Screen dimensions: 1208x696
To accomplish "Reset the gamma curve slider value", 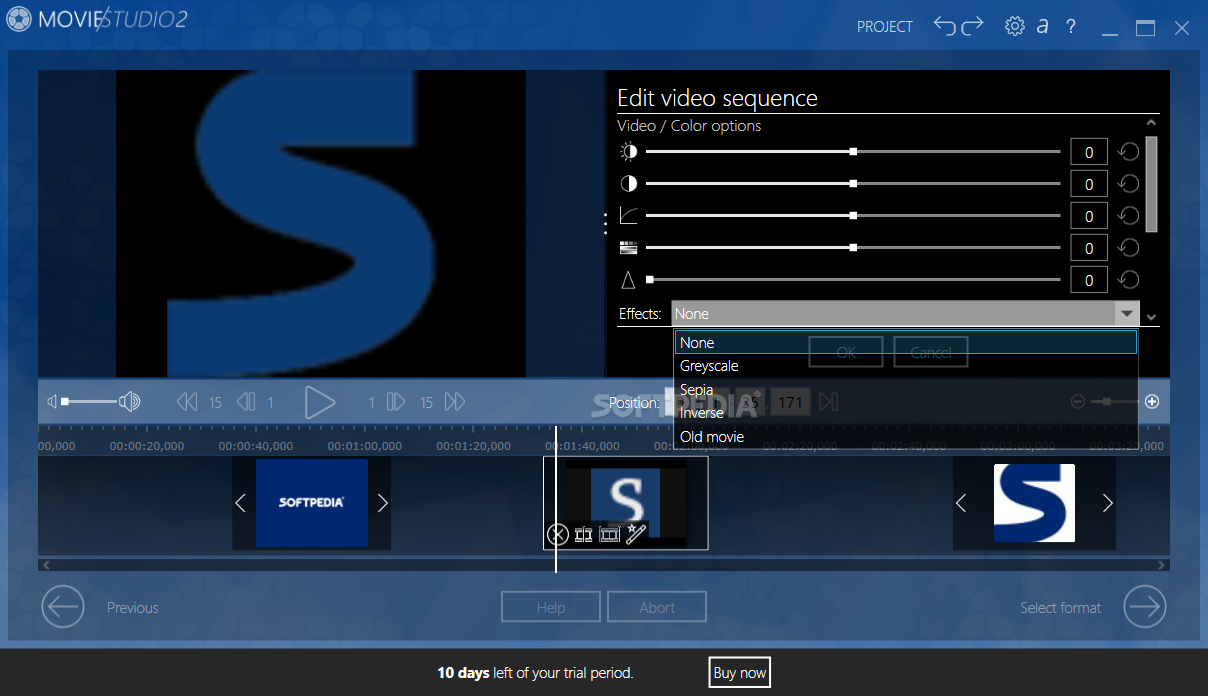I will pyautogui.click(x=1129, y=216).
